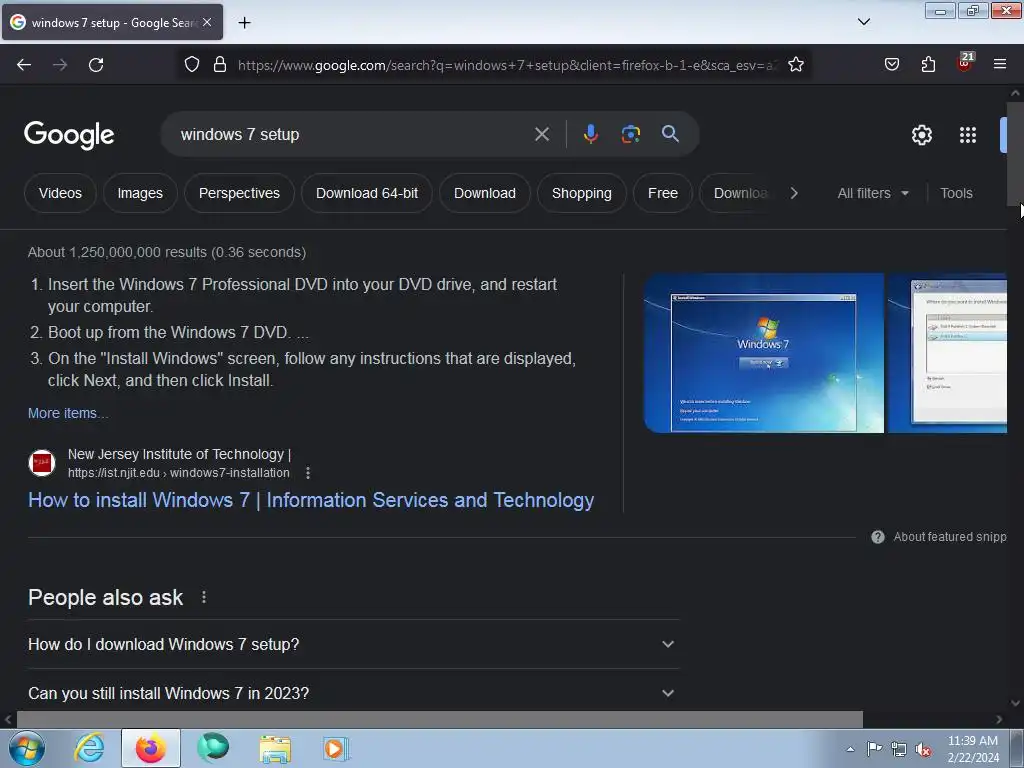The height and width of the screenshot is (768, 1024).
Task: Select the Free filter chip
Action: [663, 193]
